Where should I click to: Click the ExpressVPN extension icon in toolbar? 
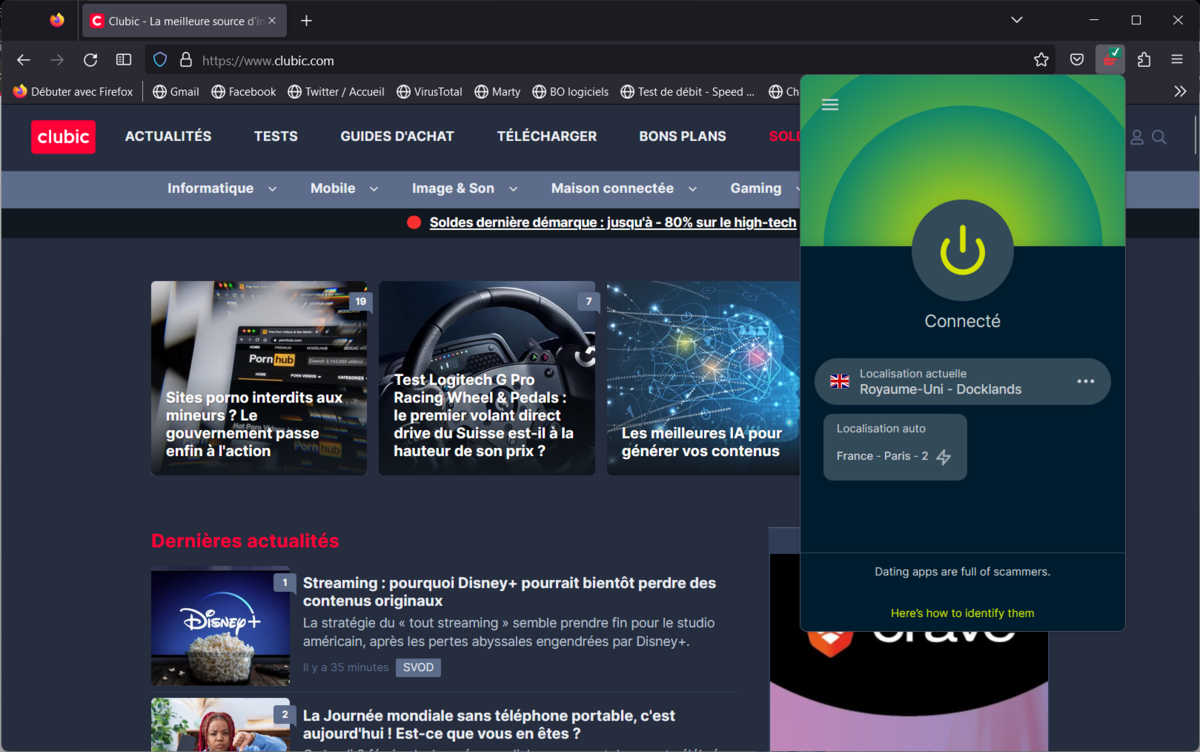point(1110,60)
